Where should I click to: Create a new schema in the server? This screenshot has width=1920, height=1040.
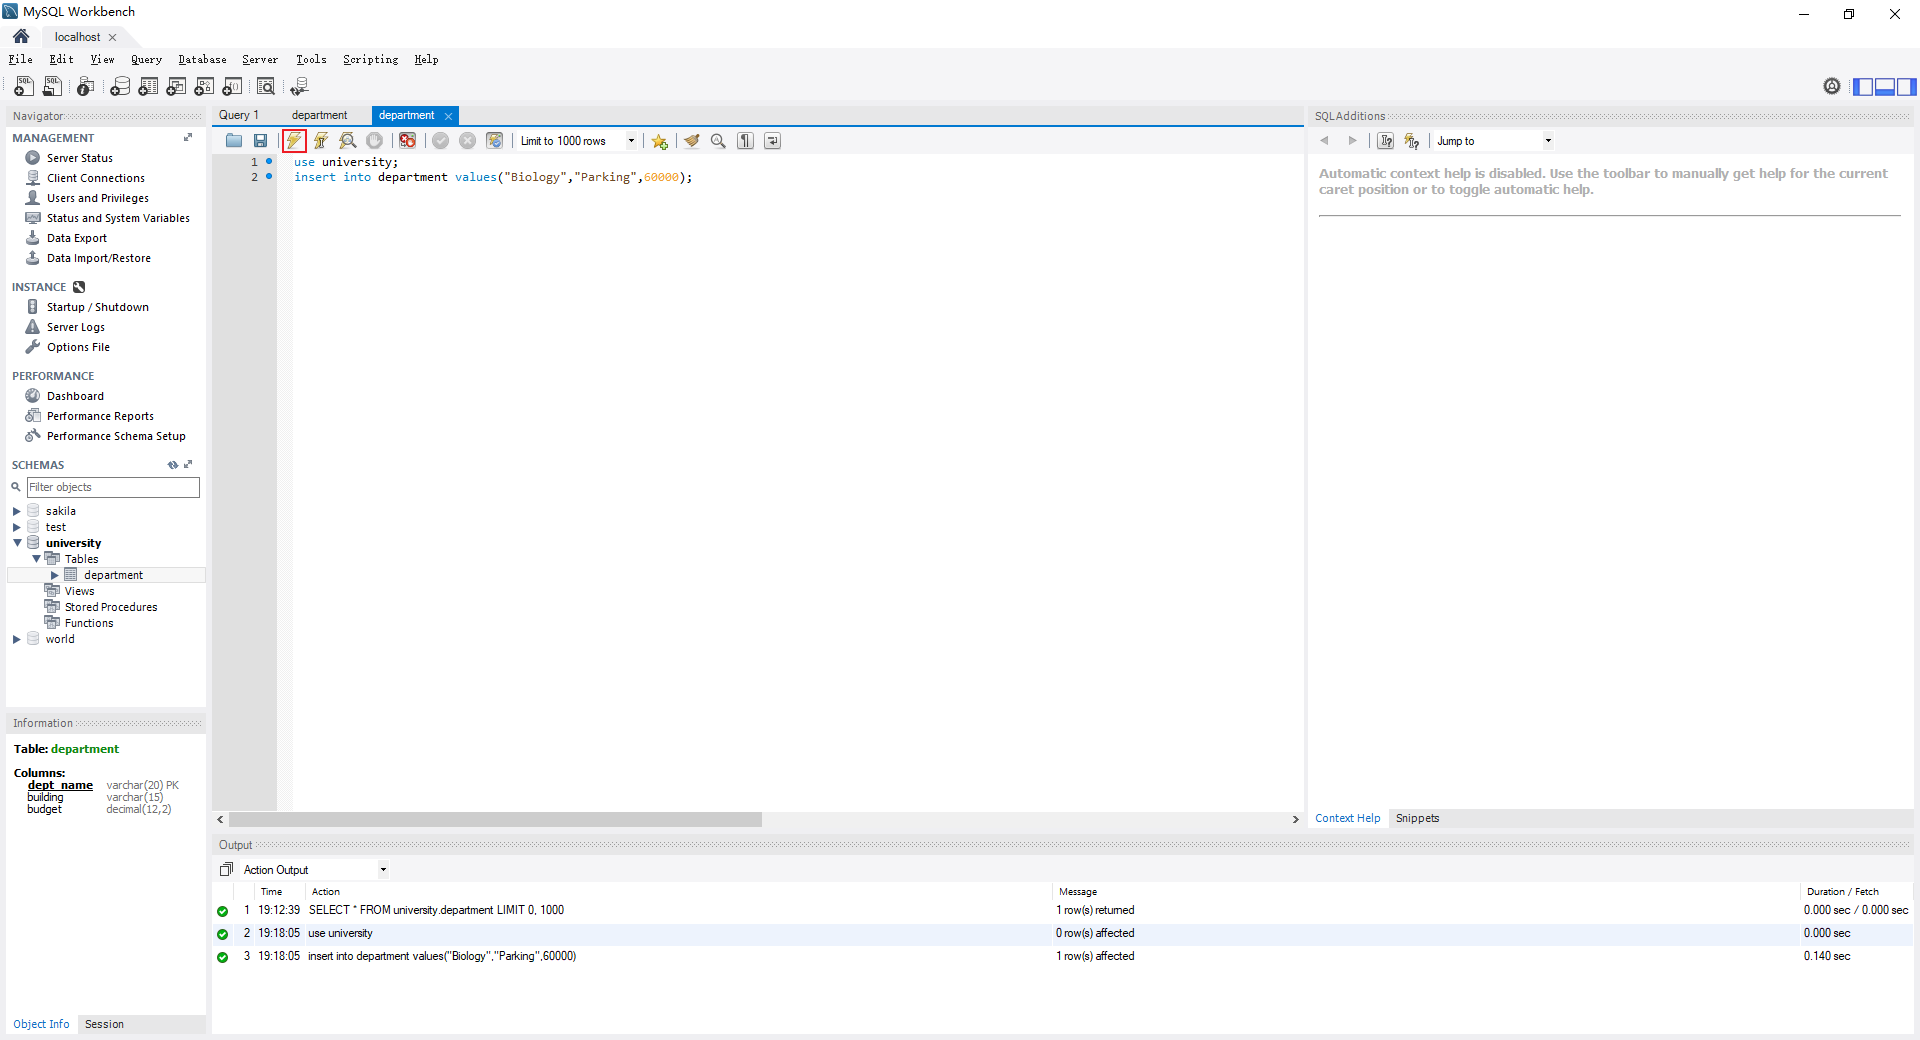120,87
